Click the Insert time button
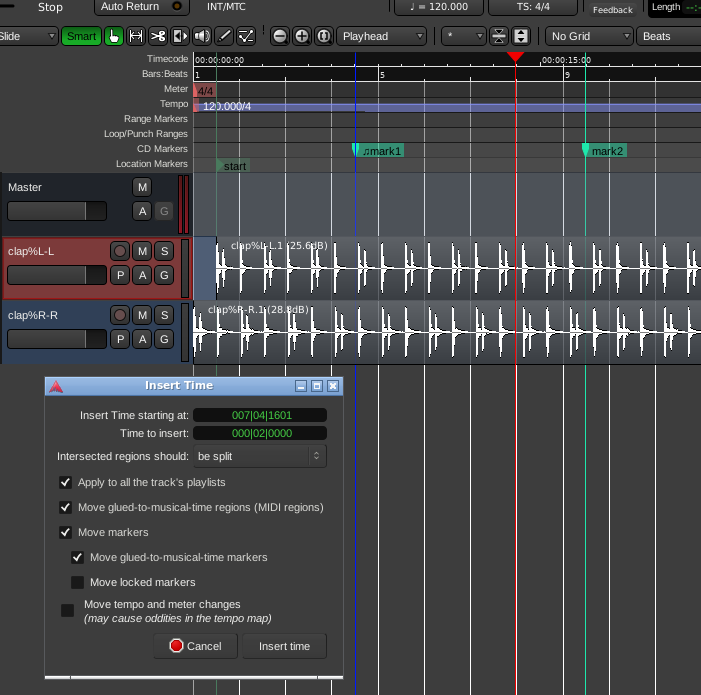The image size is (701, 695). tap(284, 646)
